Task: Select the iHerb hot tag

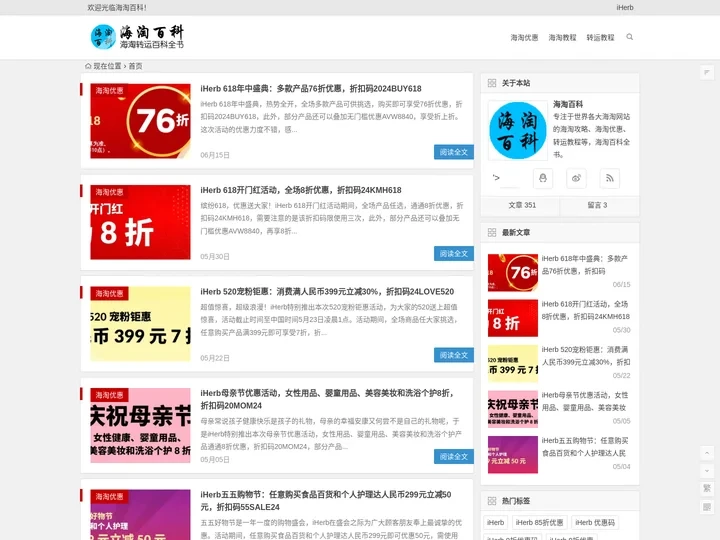Action: click(x=495, y=523)
